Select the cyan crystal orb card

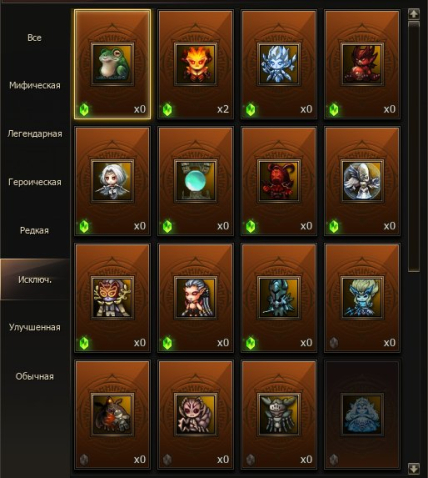[x=196, y=181]
